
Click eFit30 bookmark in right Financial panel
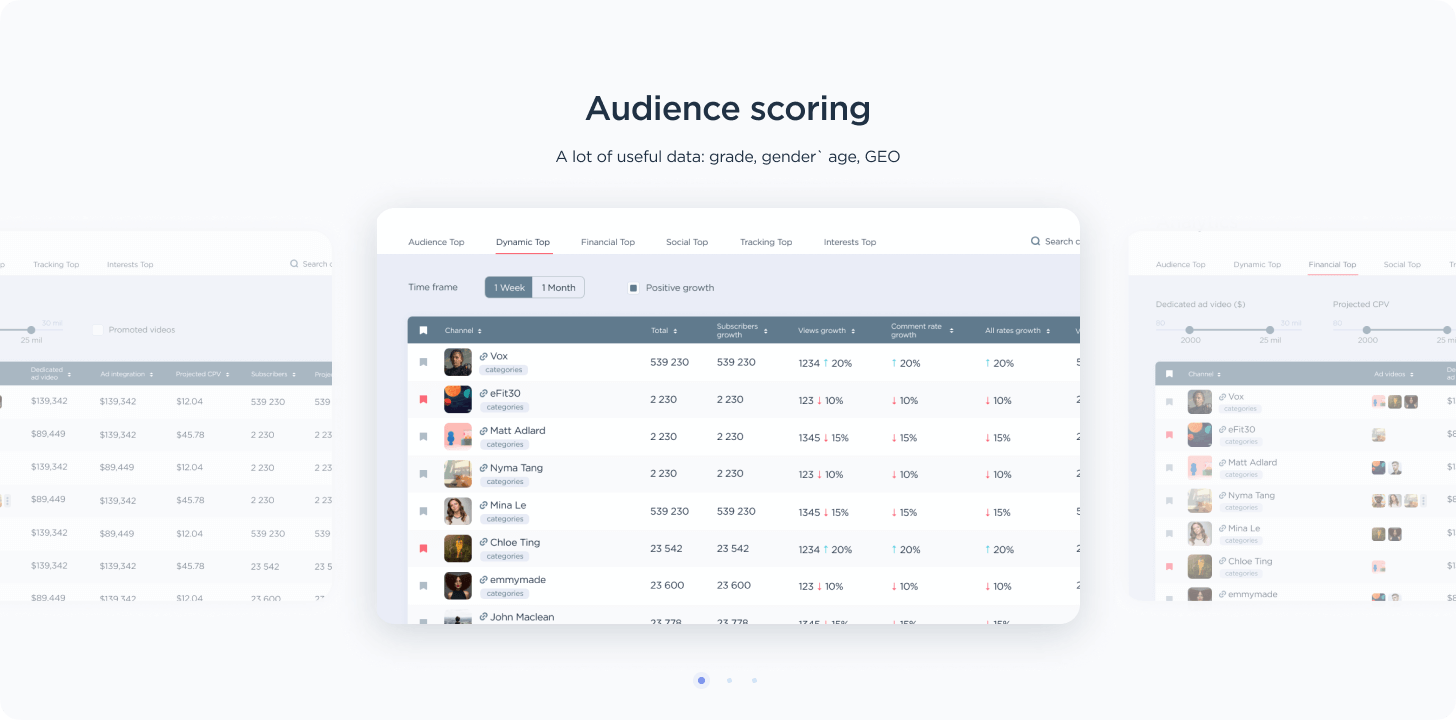[1169, 435]
